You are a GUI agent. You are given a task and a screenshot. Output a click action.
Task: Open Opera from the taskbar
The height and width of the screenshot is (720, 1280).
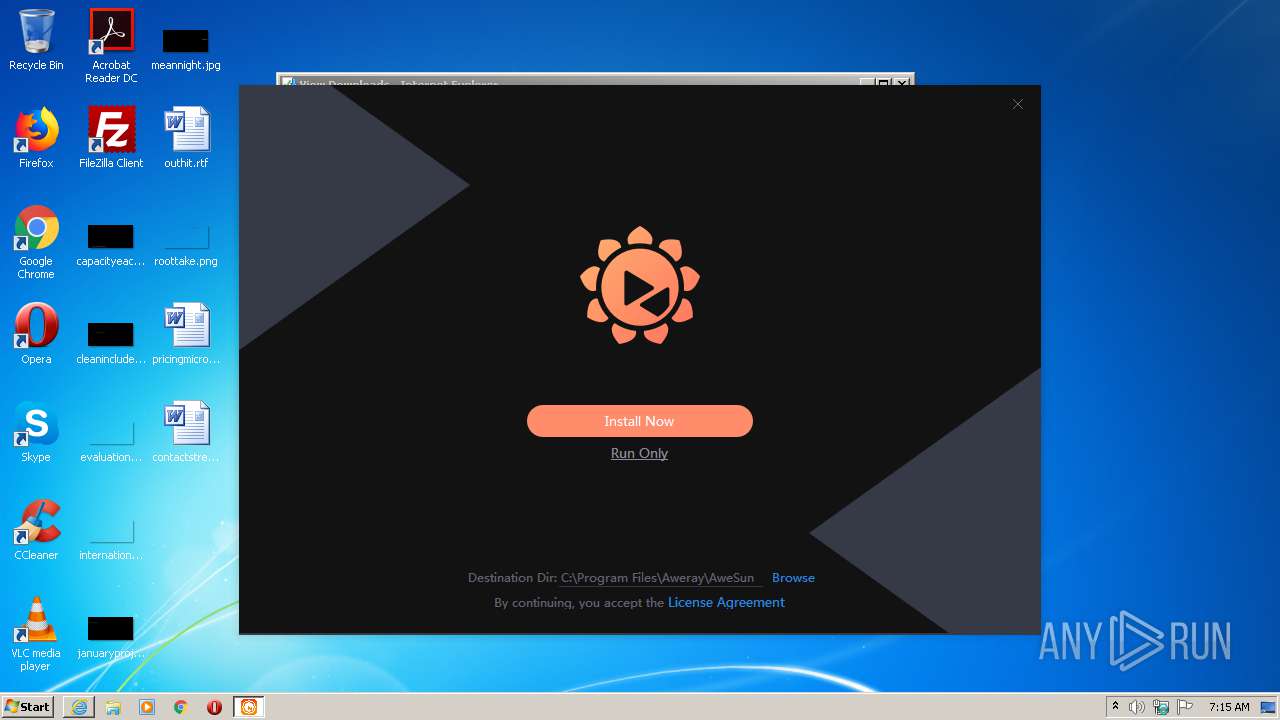214,707
